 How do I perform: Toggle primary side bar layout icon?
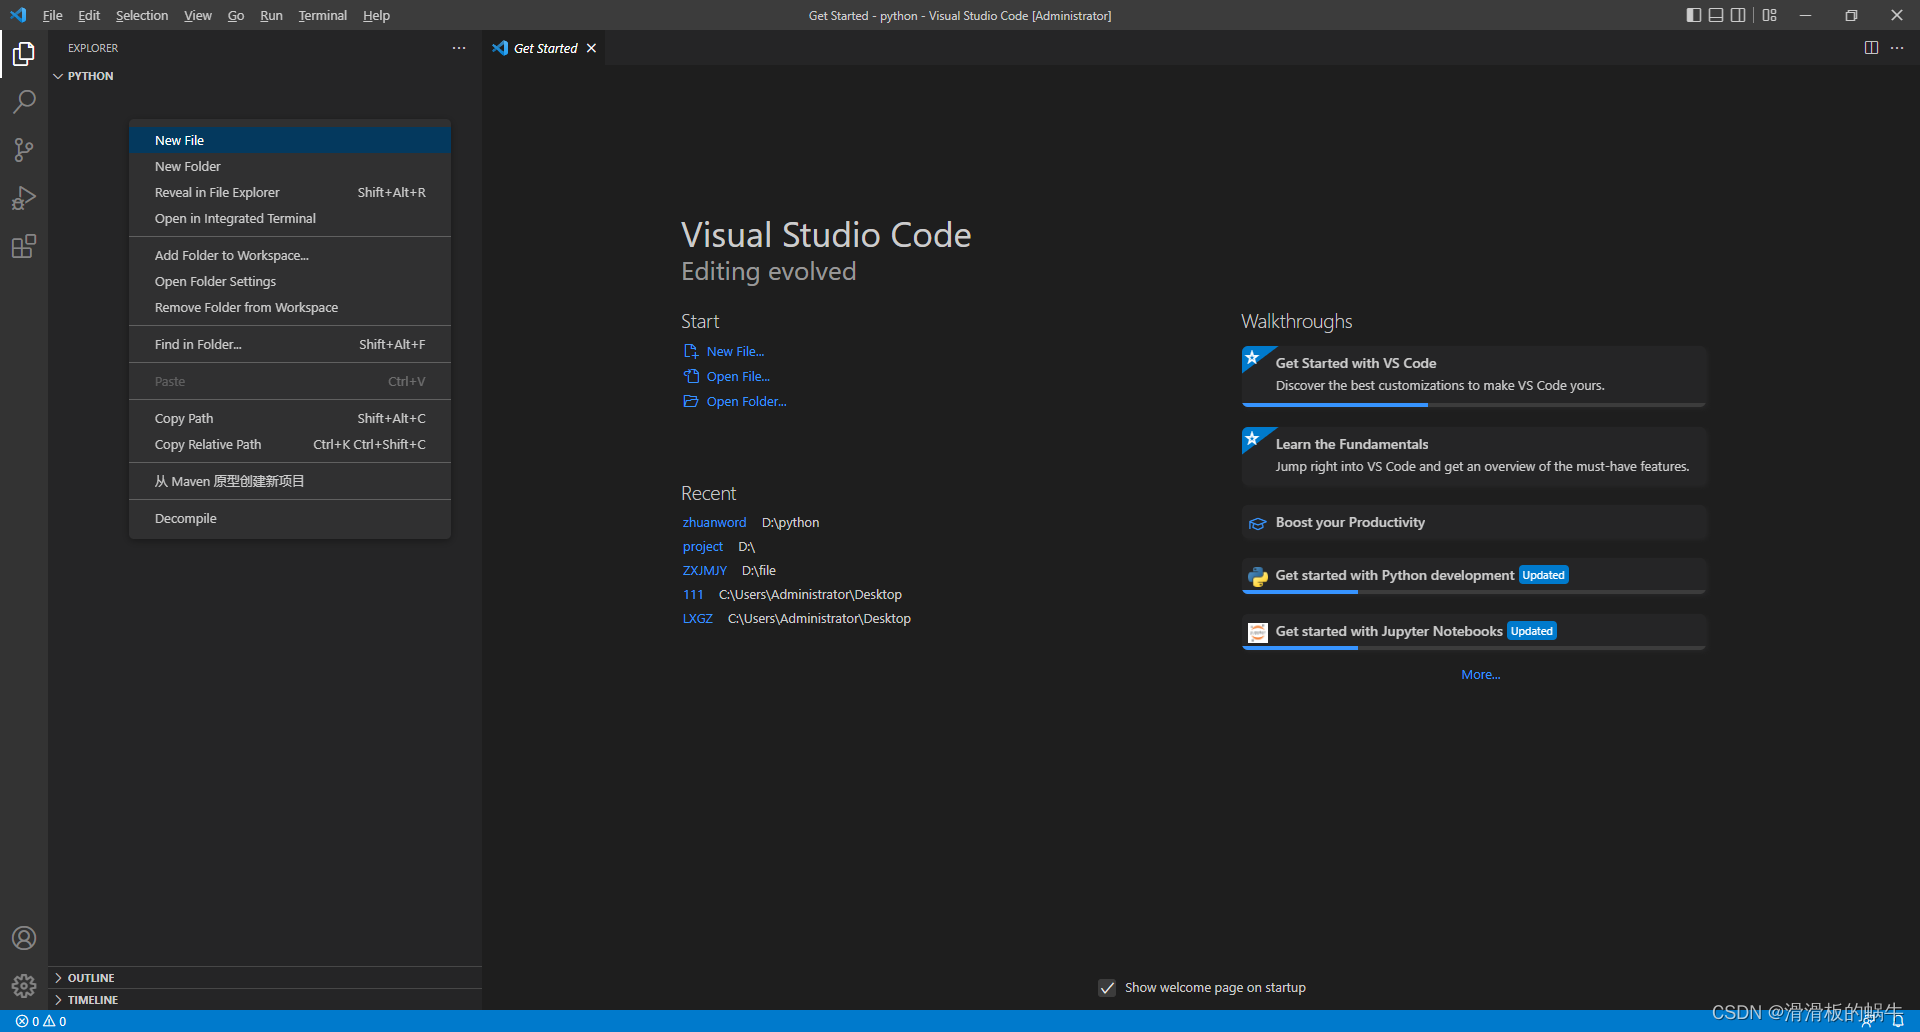[x=1693, y=15]
